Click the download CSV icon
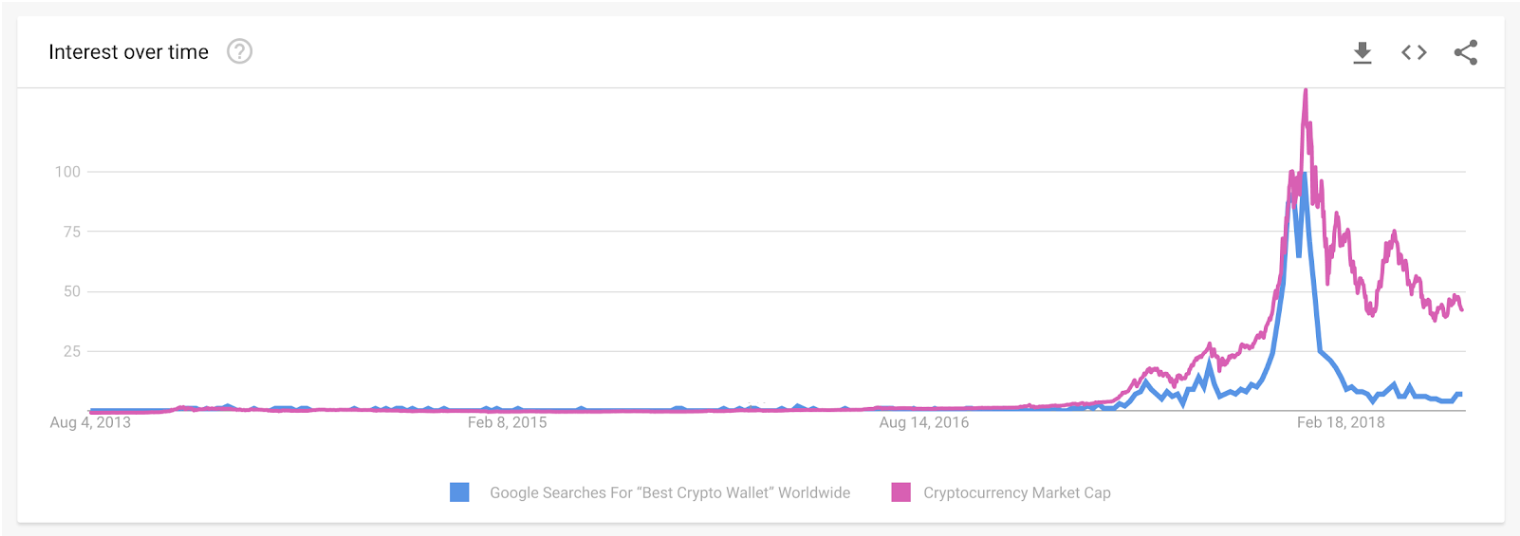Viewport: 1520px width, 536px height. tap(1362, 53)
